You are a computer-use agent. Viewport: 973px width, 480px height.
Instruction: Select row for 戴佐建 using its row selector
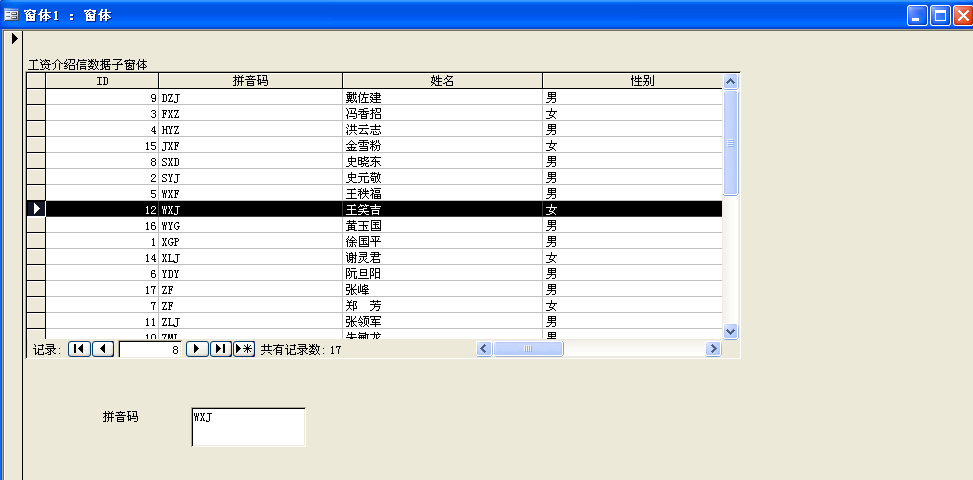pyautogui.click(x=35, y=97)
